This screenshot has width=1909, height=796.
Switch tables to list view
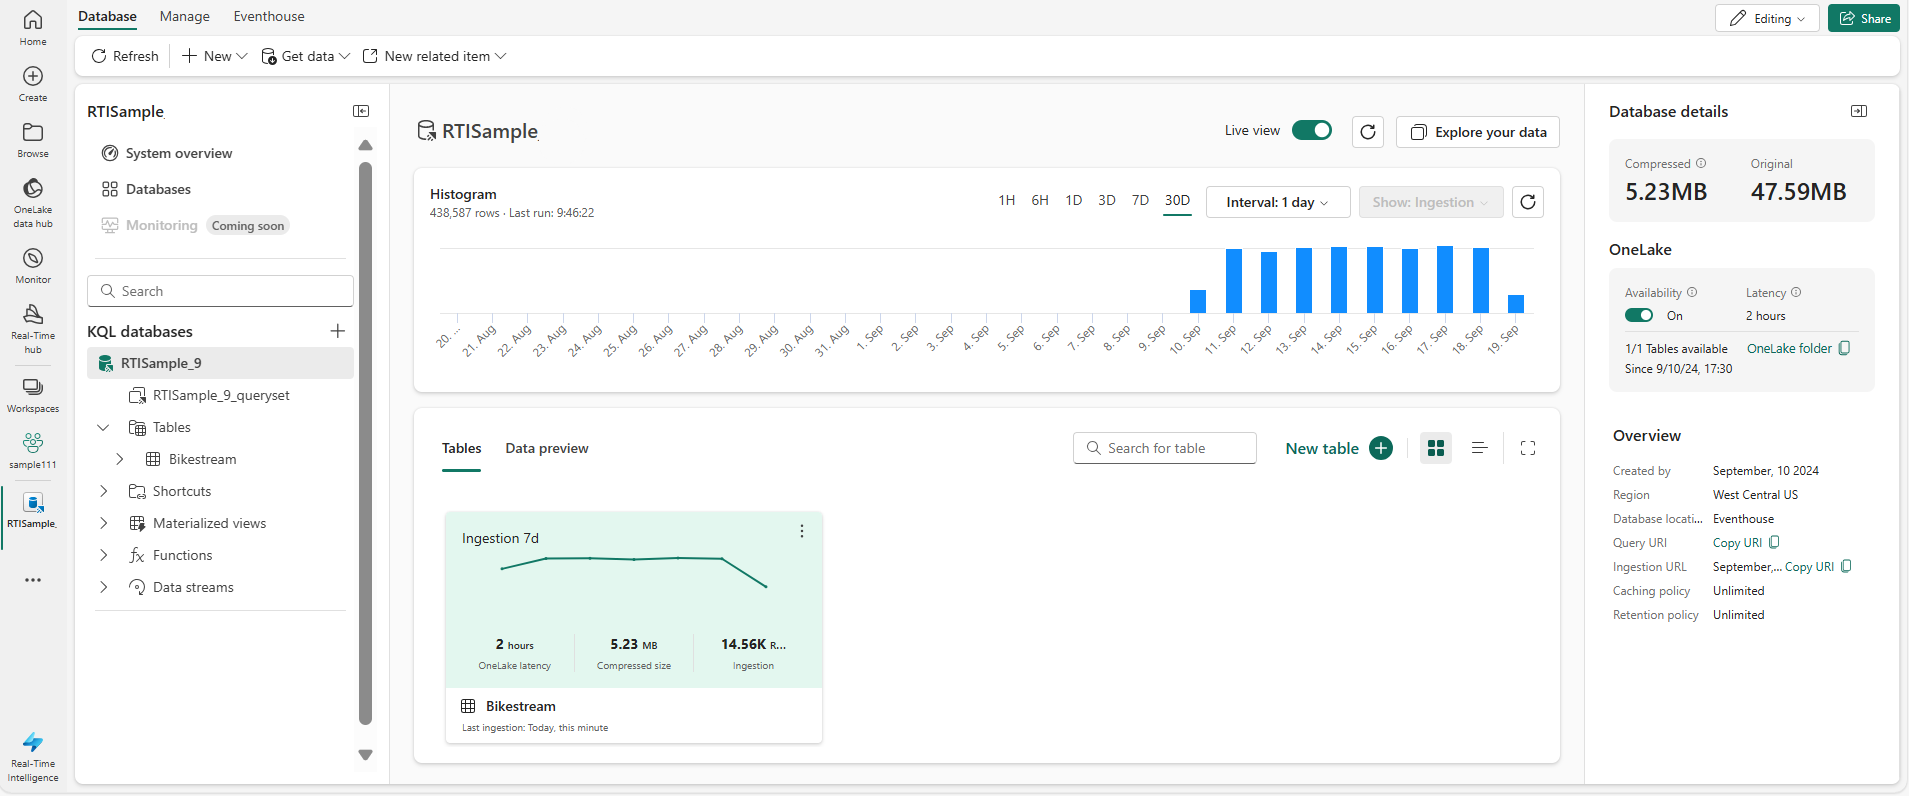[x=1480, y=448]
